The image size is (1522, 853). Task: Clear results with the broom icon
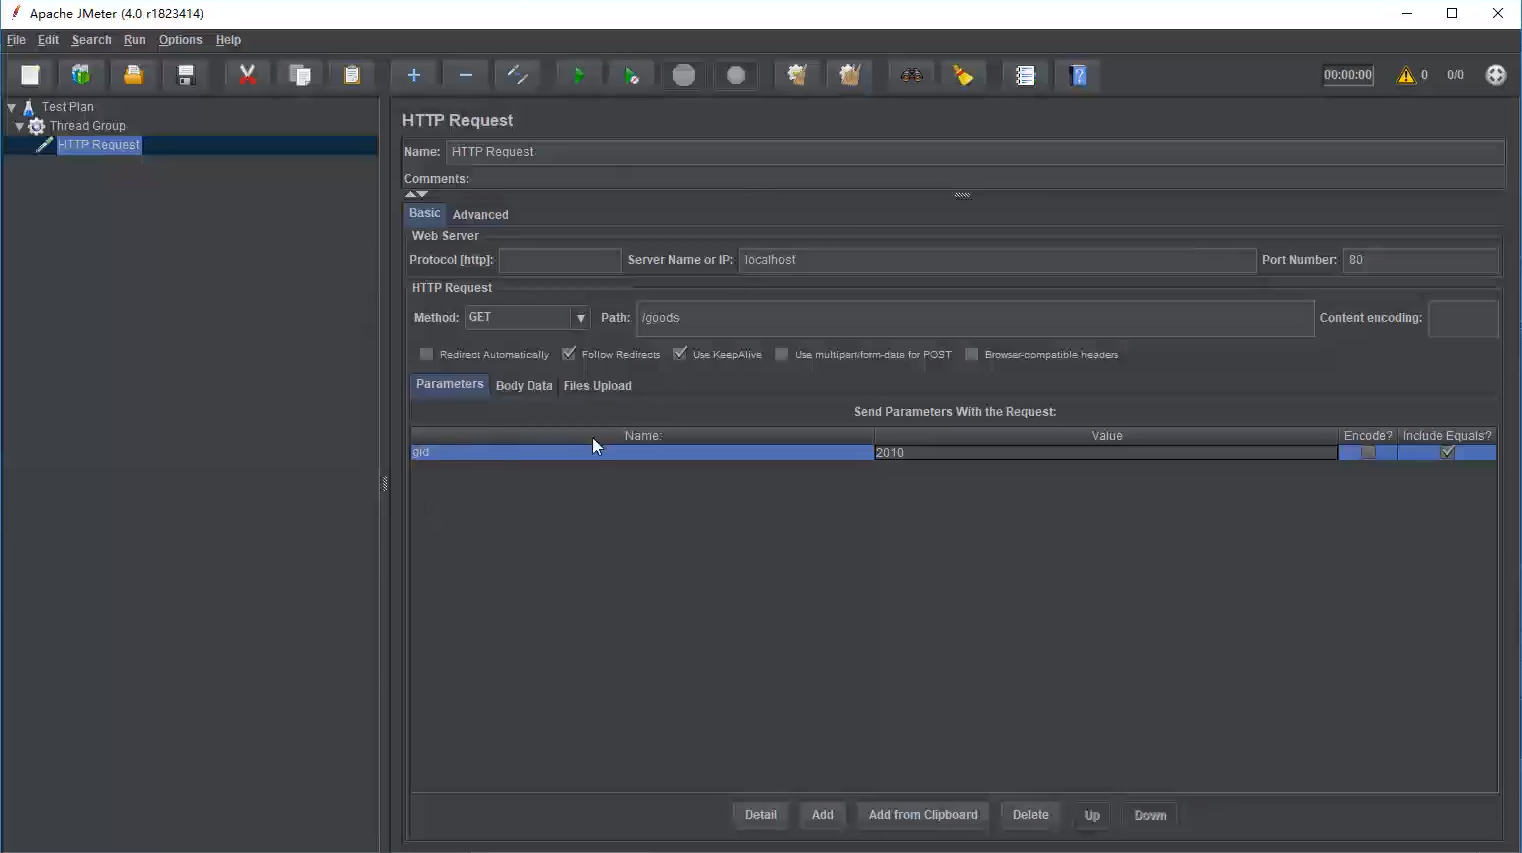[797, 75]
